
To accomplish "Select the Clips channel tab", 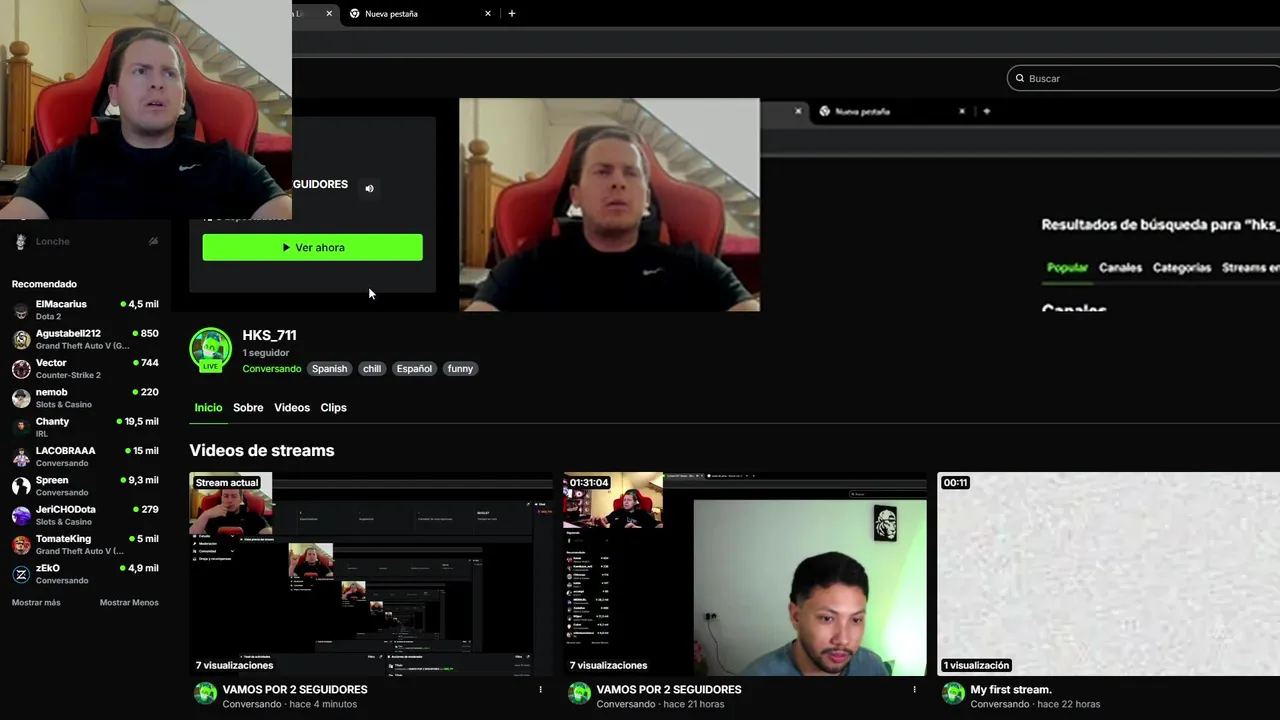I will (x=333, y=407).
